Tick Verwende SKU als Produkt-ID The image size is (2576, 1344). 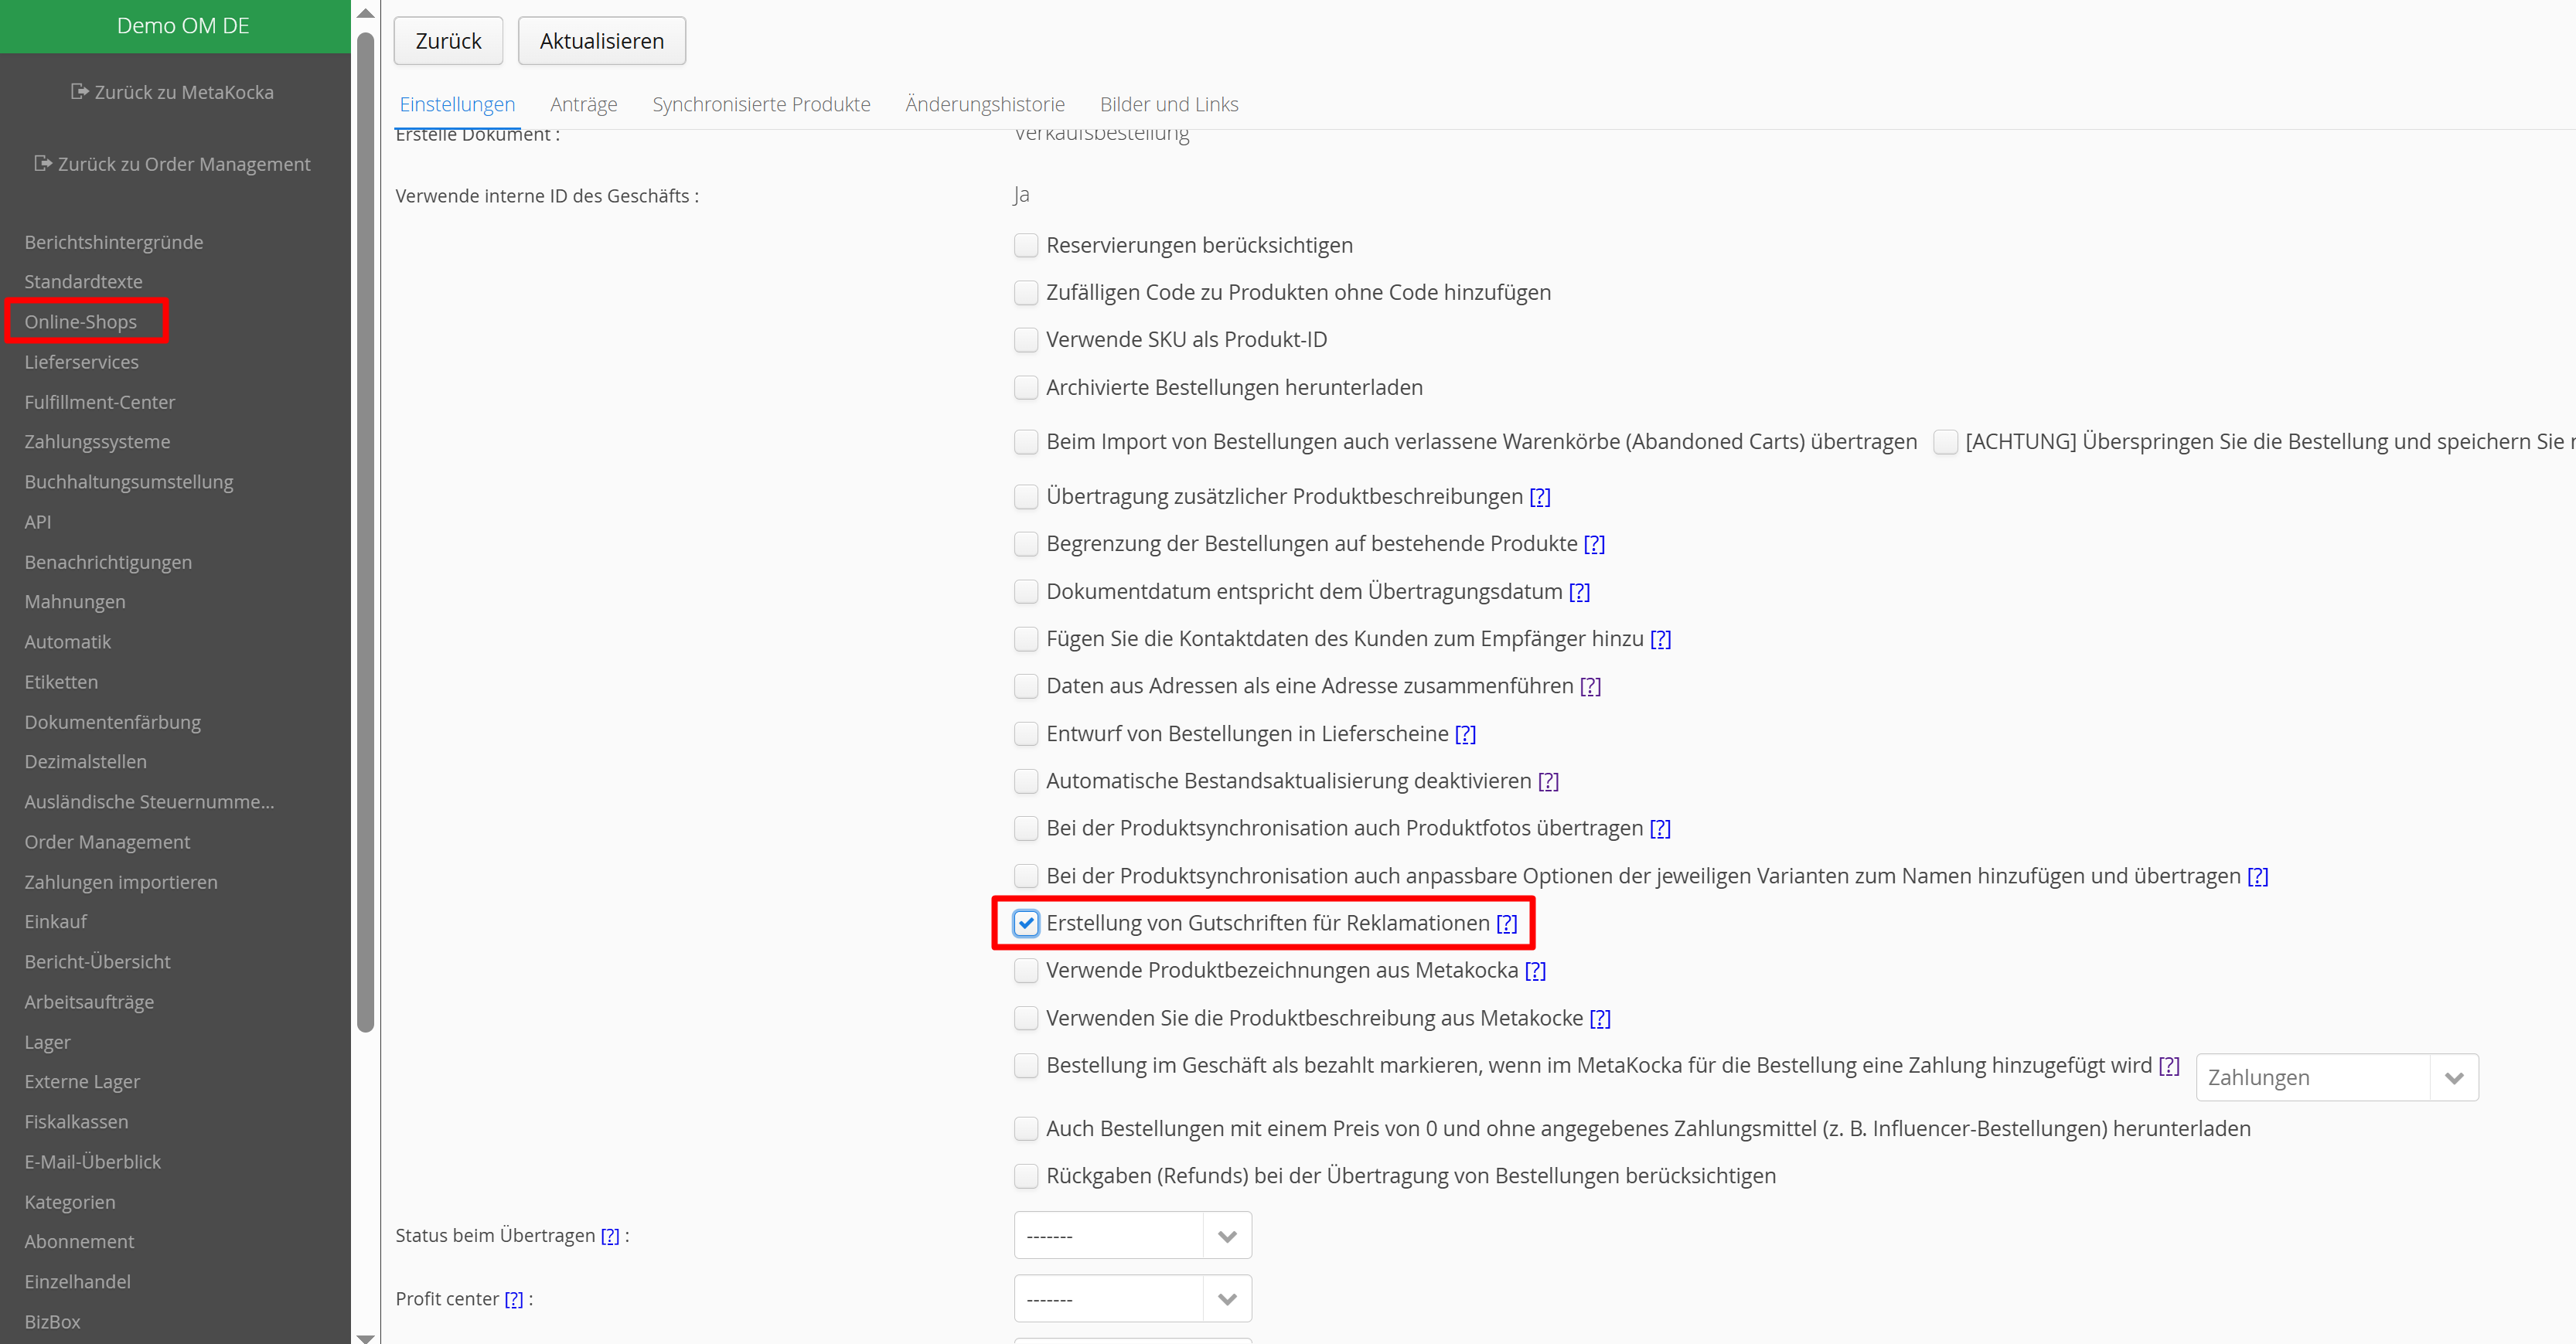pos(1026,340)
